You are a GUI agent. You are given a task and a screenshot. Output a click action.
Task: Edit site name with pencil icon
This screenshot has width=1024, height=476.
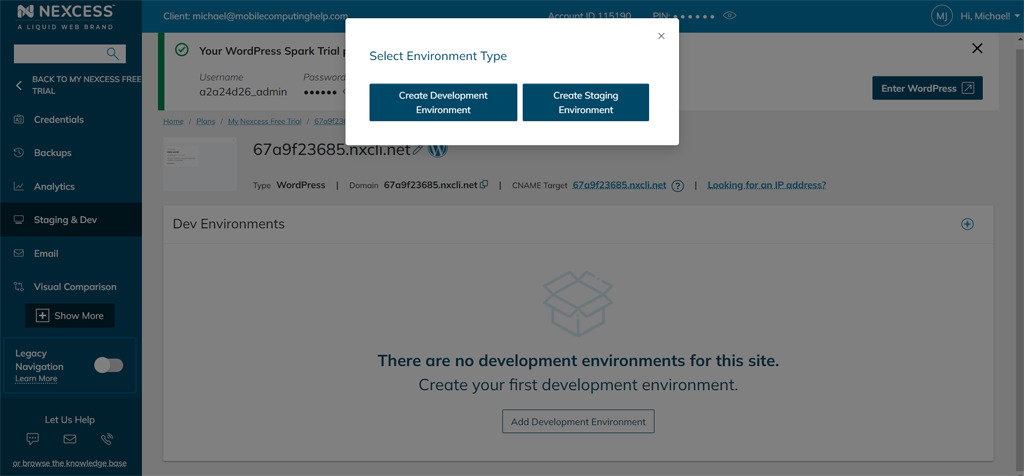click(418, 150)
